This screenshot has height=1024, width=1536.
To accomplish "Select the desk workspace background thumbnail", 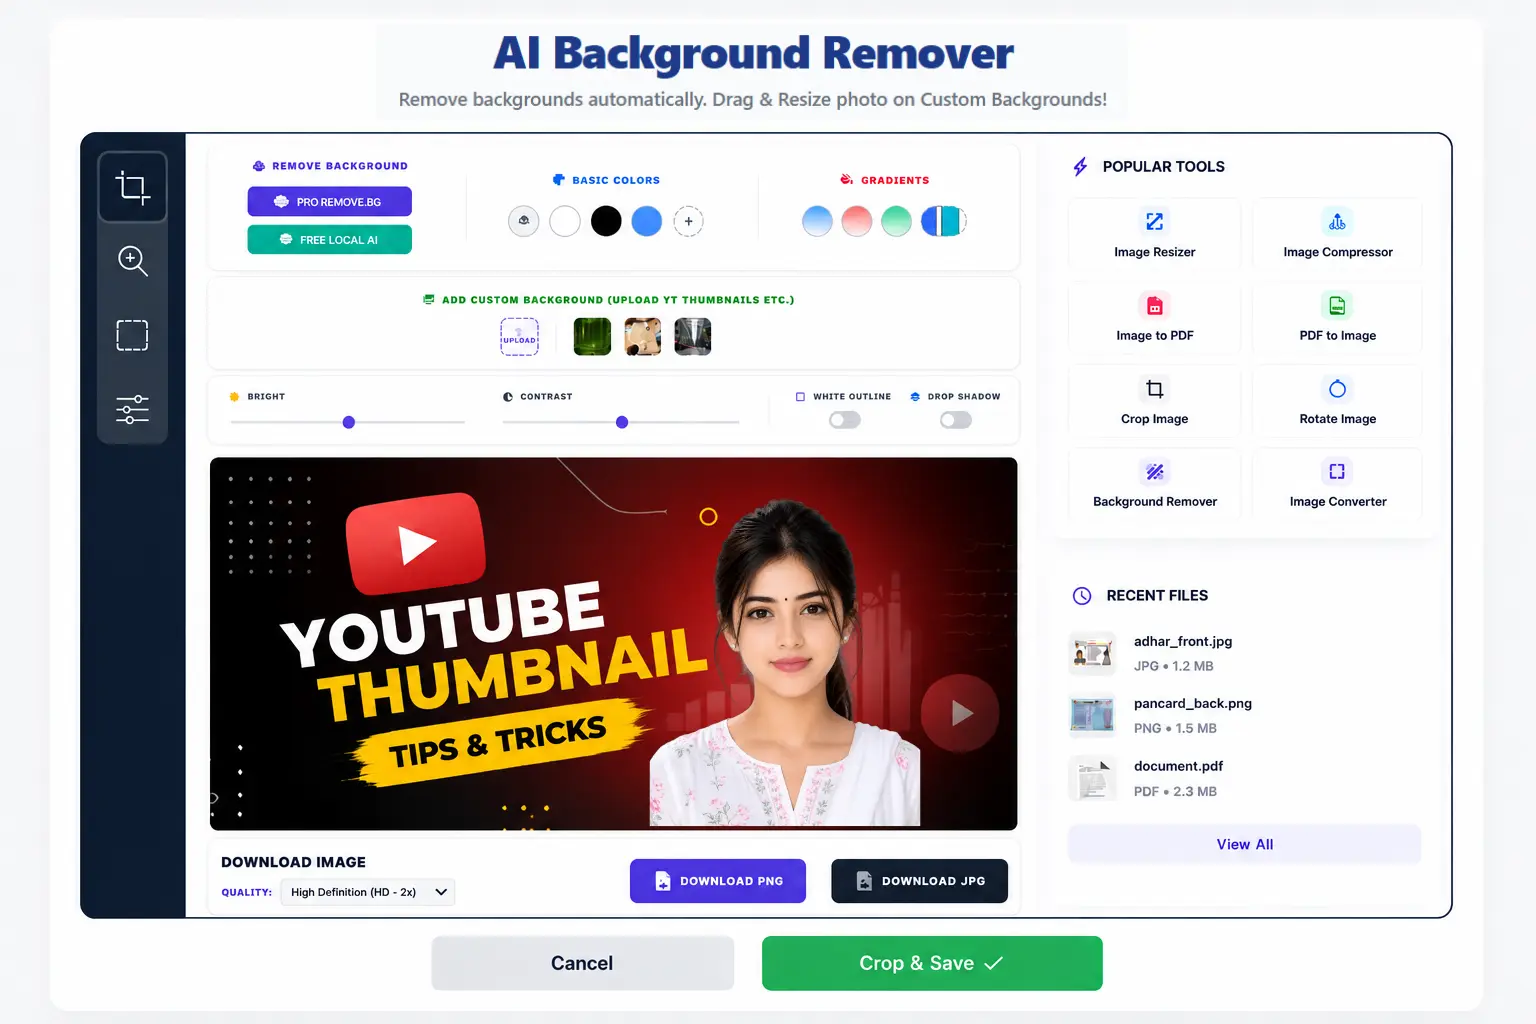I will click(643, 337).
